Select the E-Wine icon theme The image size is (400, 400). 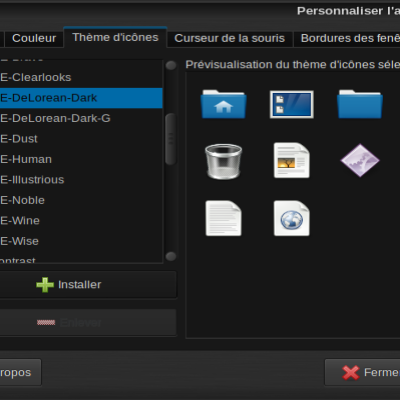pos(81,221)
